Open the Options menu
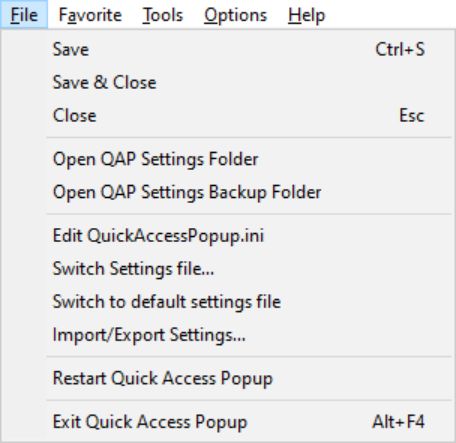This screenshot has height=443, width=456. click(236, 15)
